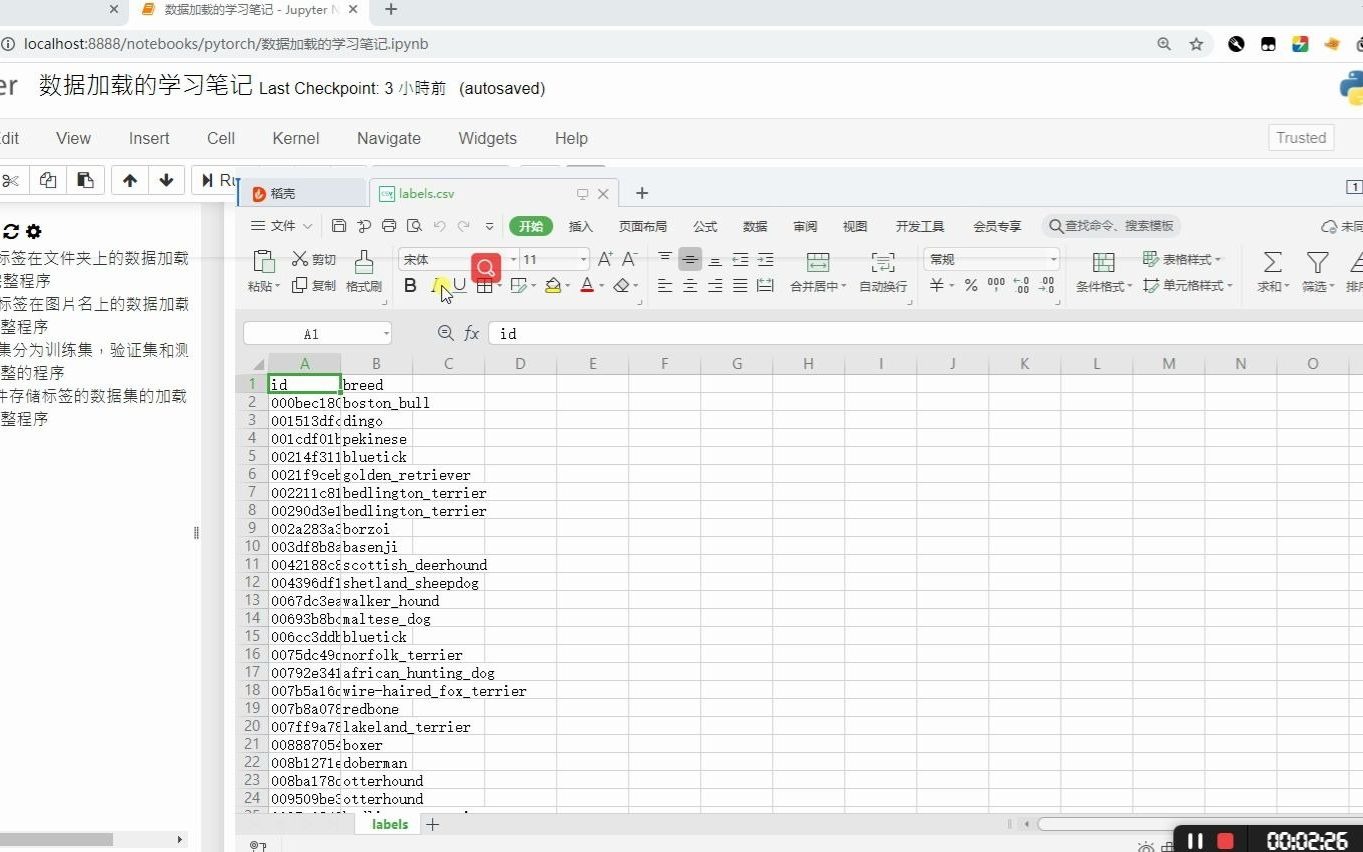The image size is (1363, 852).
Task: Click the Filter (筛选) funnel icon
Action: (1318, 262)
